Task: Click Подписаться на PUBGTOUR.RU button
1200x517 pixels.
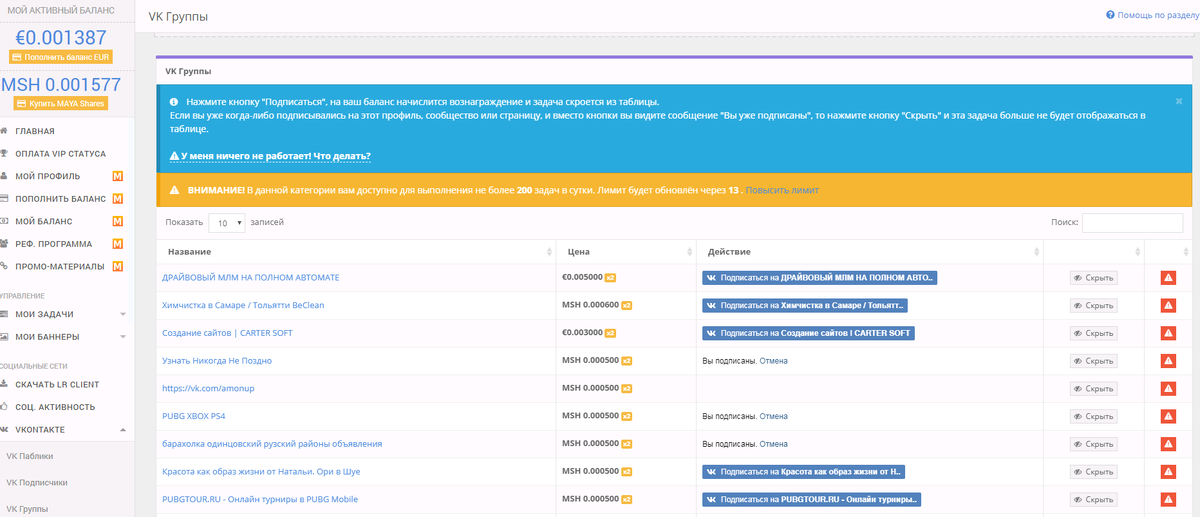Action: (x=812, y=499)
